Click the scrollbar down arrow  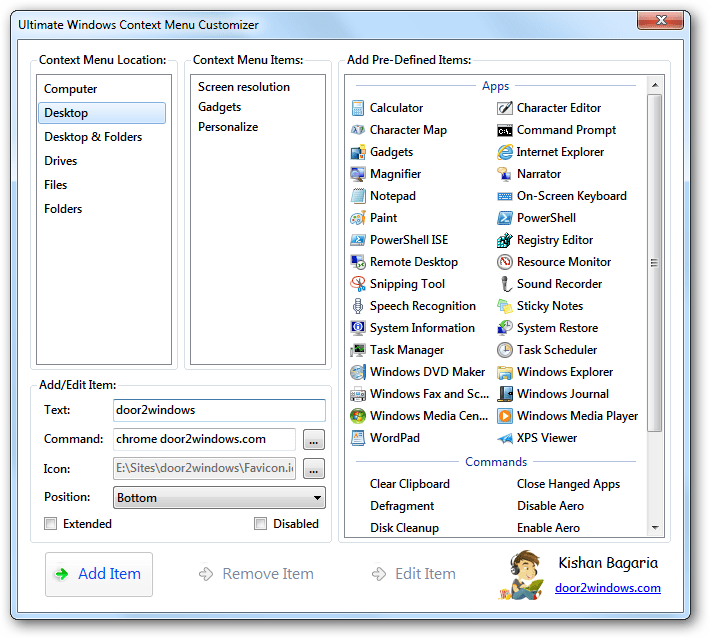[655, 528]
